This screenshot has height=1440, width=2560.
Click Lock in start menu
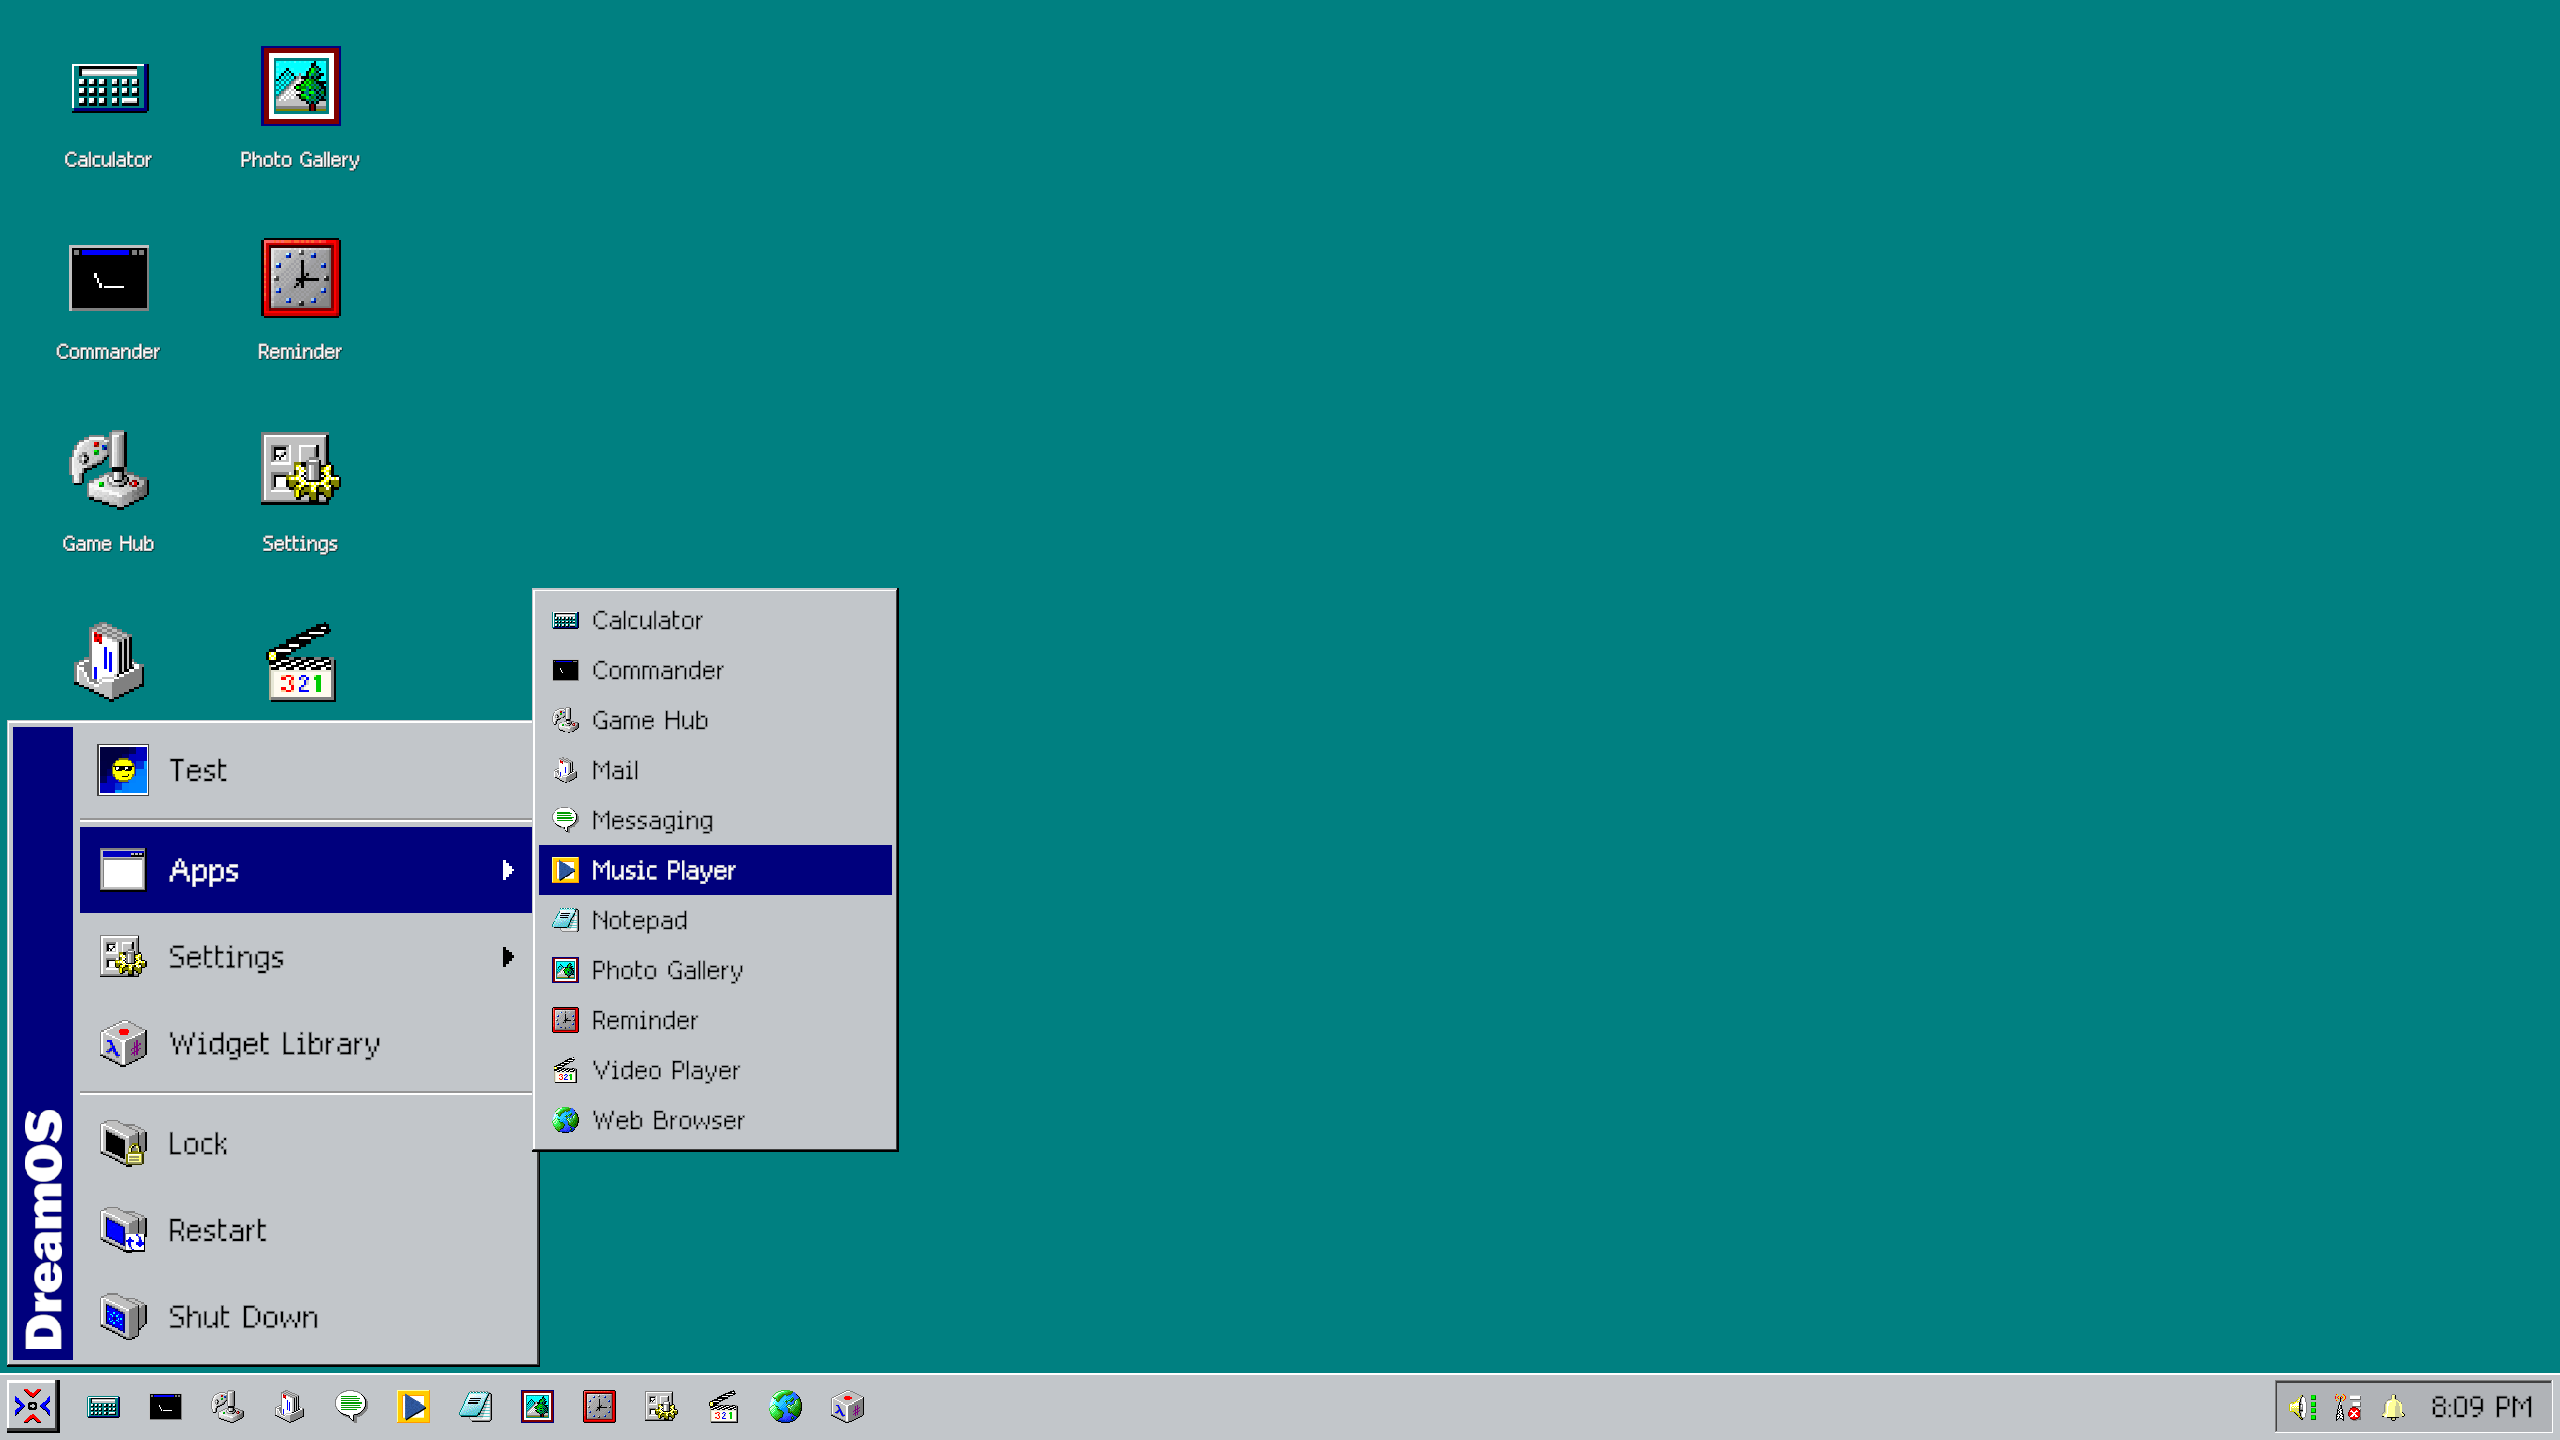click(x=198, y=1143)
